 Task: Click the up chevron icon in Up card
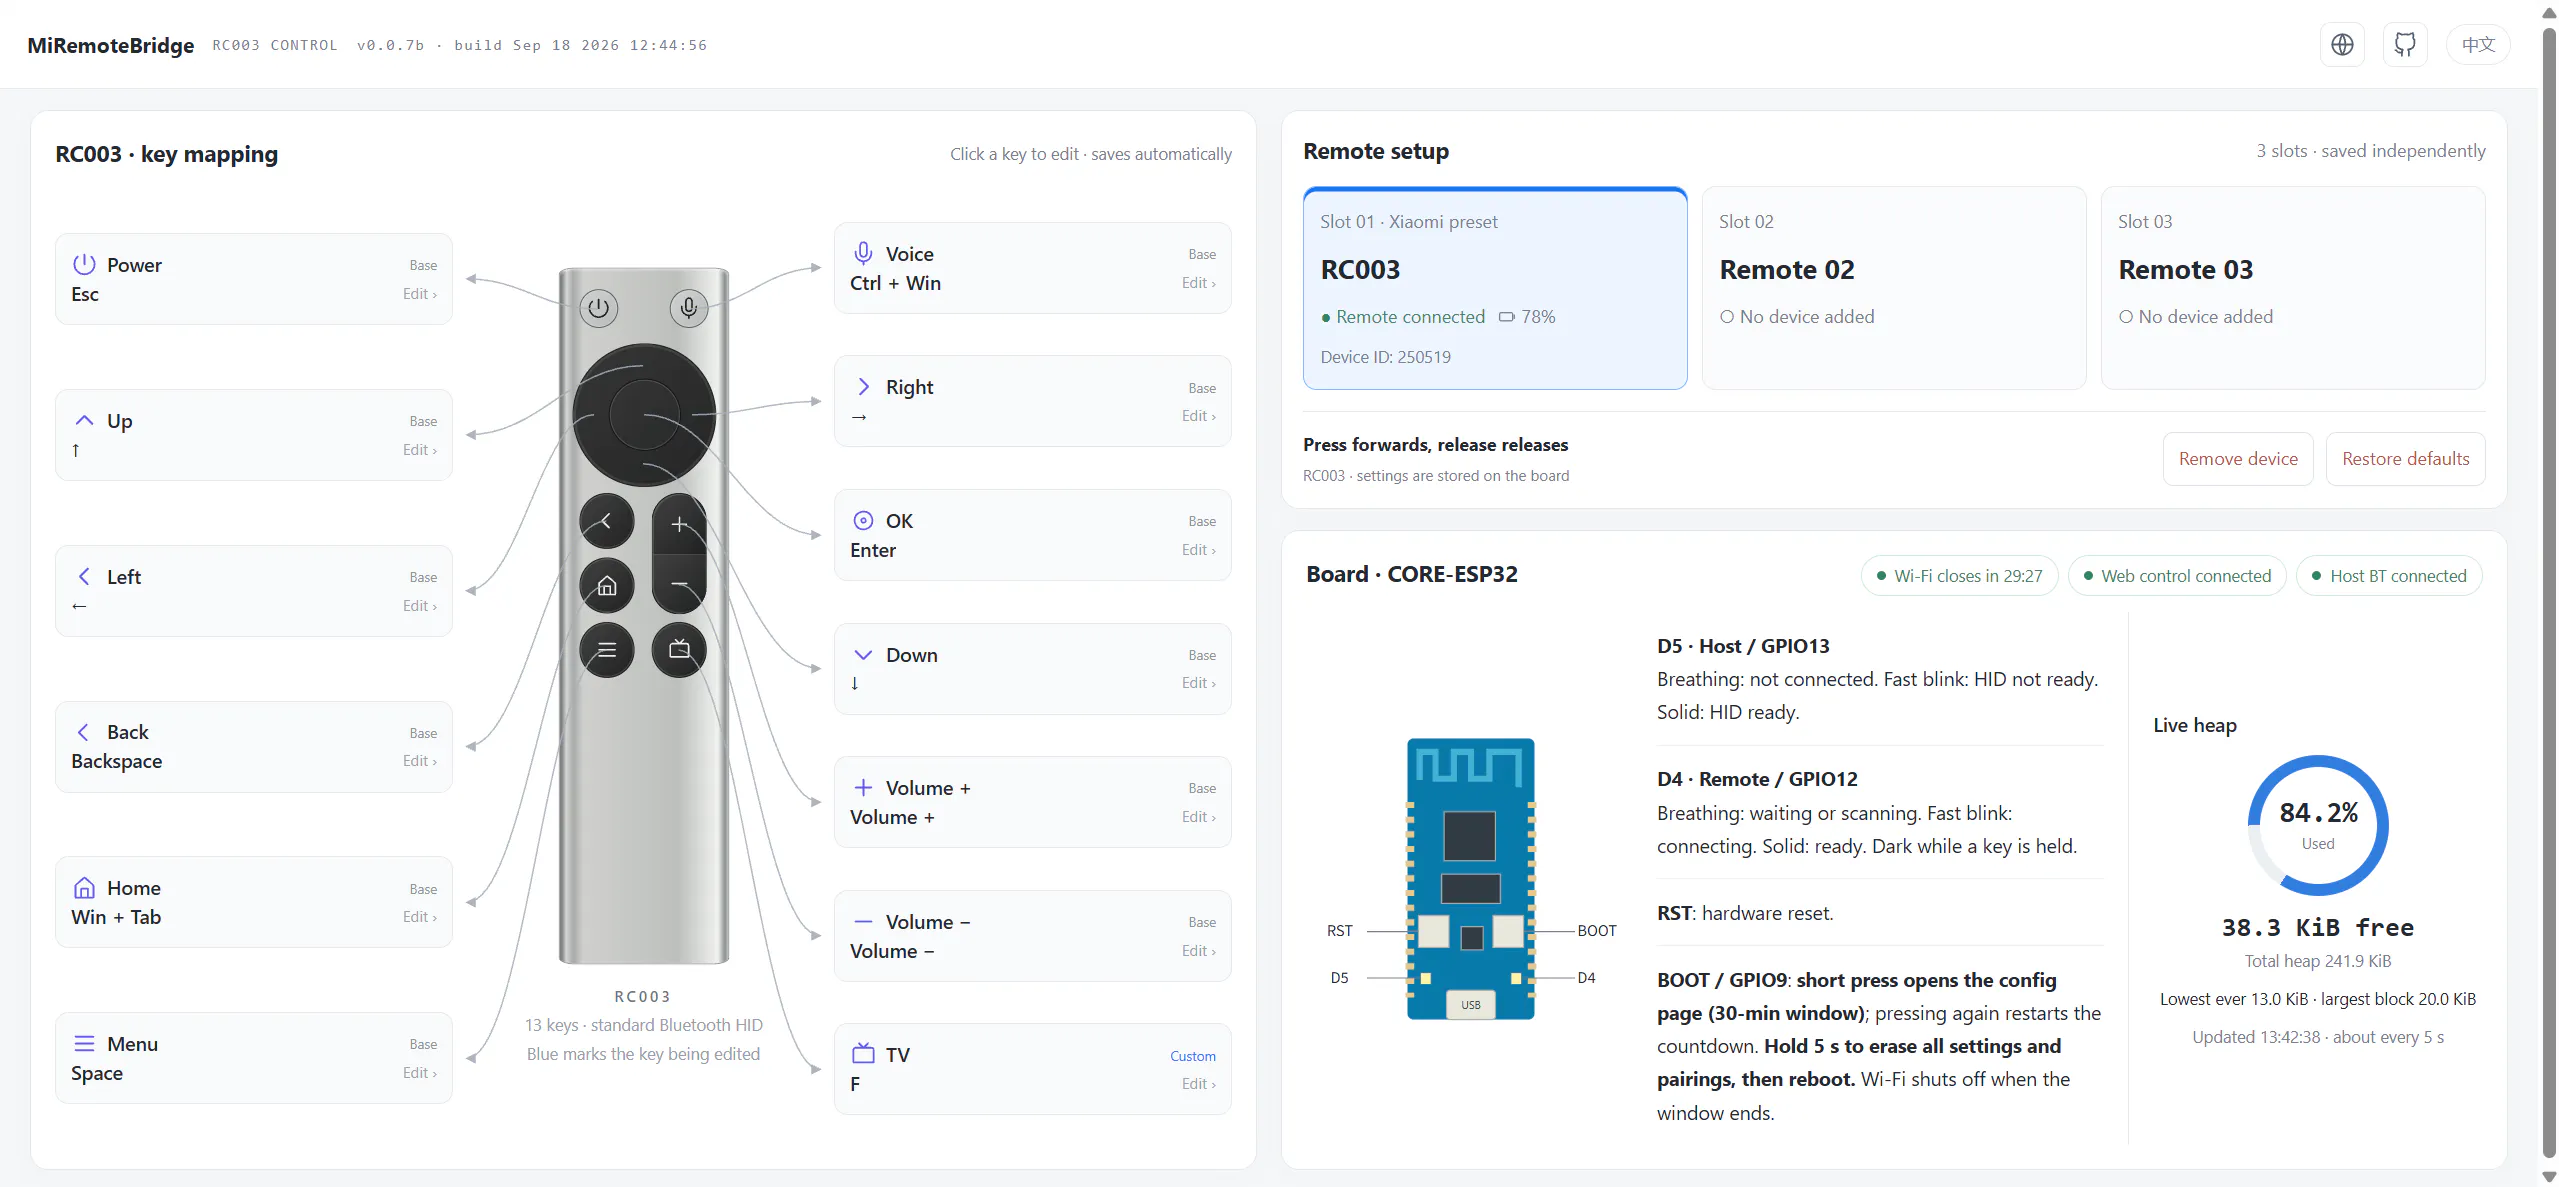[84, 421]
